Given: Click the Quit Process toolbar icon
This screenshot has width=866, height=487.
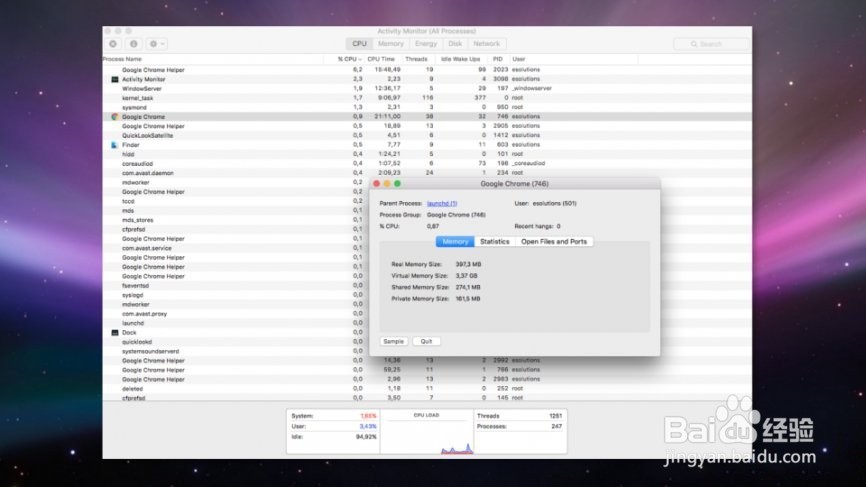Looking at the screenshot, I should click(x=113, y=44).
